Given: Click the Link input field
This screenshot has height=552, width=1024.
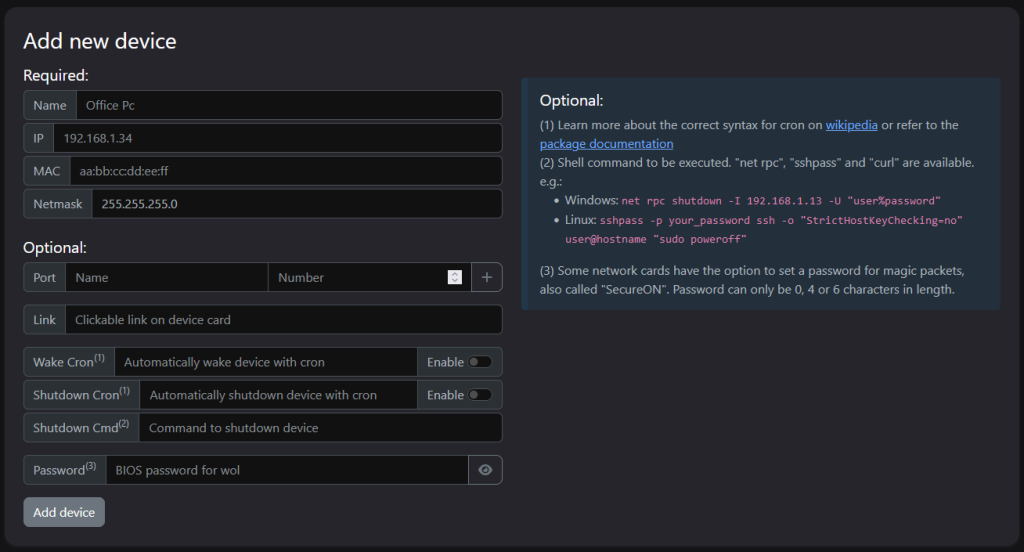Looking at the screenshot, I should (x=284, y=319).
